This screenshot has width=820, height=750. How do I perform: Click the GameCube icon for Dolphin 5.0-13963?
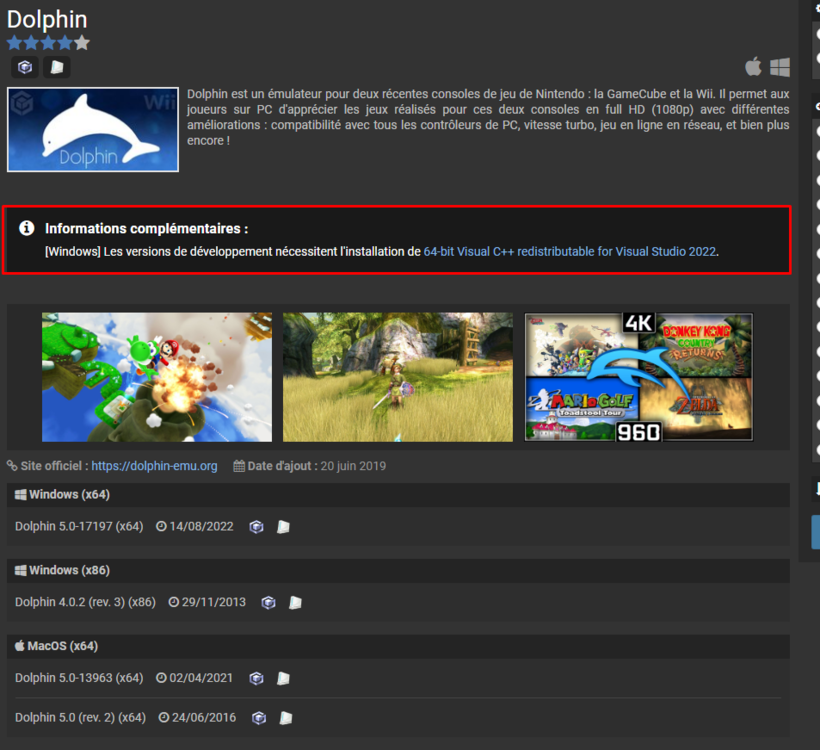click(x=256, y=679)
